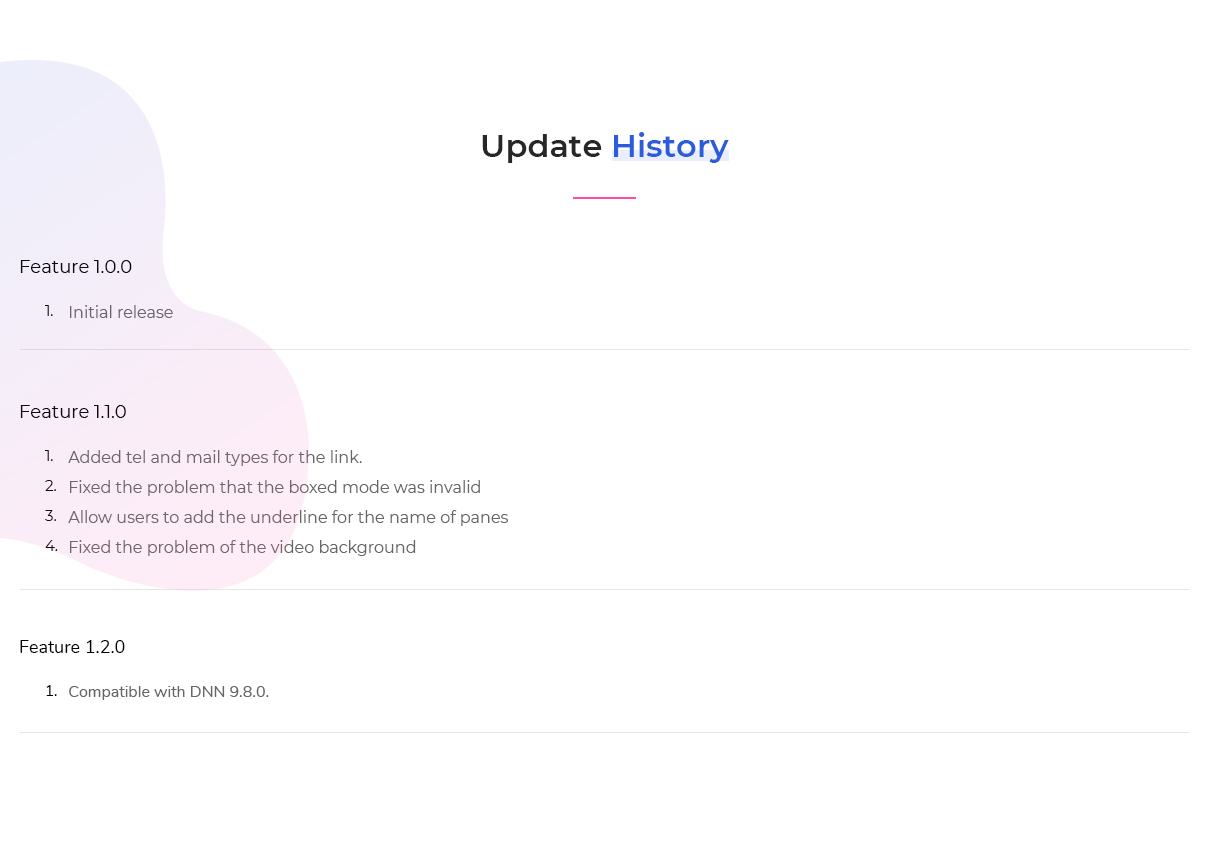Viewport: 1209px width, 843px height.
Task: Click the blue highlighted "History" word
Action: (x=669, y=146)
